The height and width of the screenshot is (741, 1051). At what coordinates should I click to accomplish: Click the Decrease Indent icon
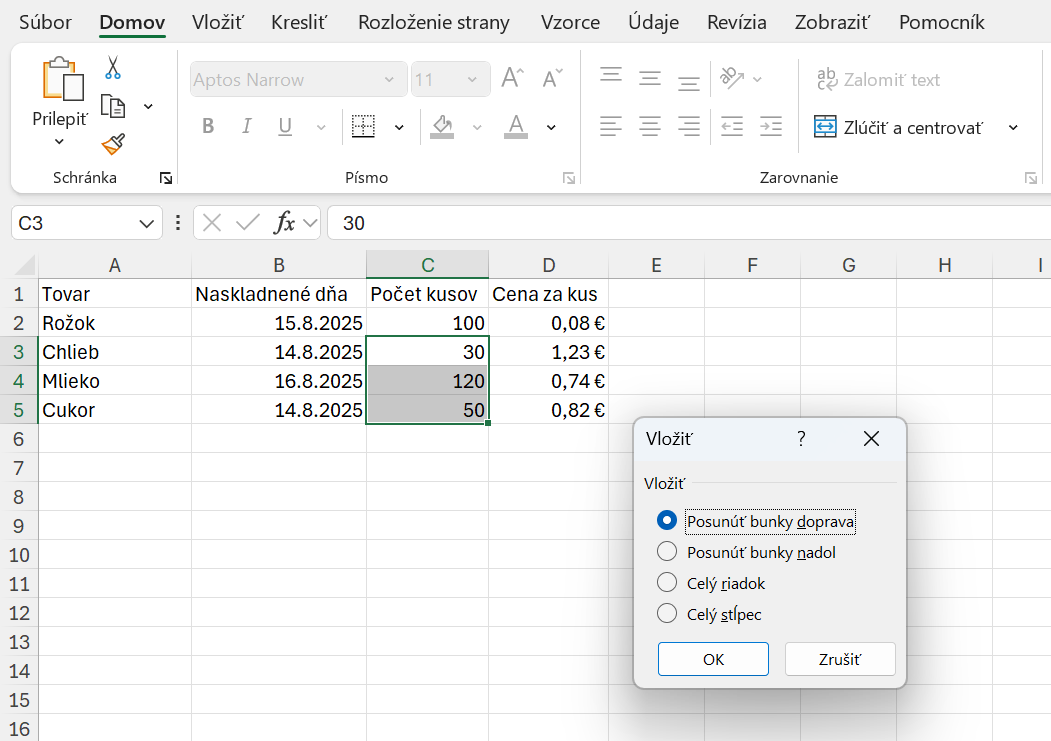(x=732, y=126)
